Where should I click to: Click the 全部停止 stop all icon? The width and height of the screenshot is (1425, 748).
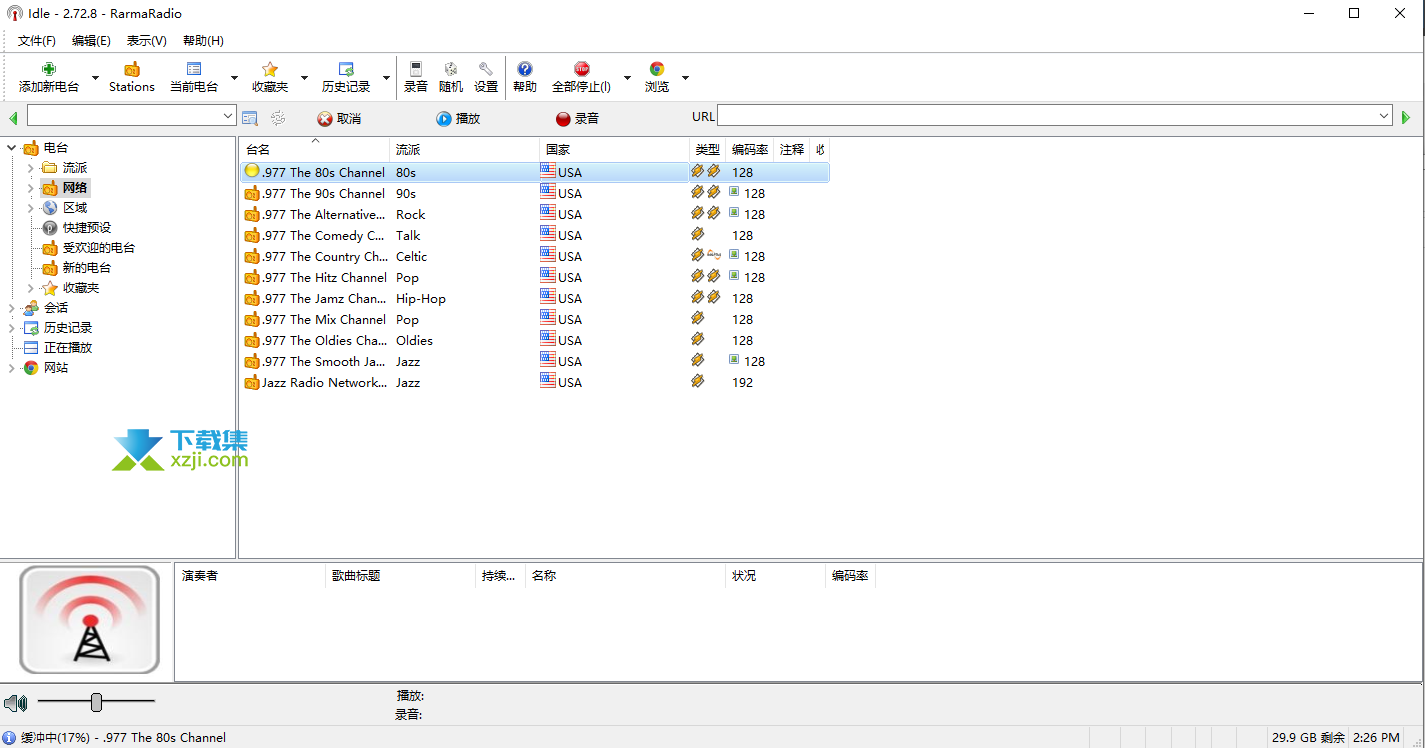582,69
